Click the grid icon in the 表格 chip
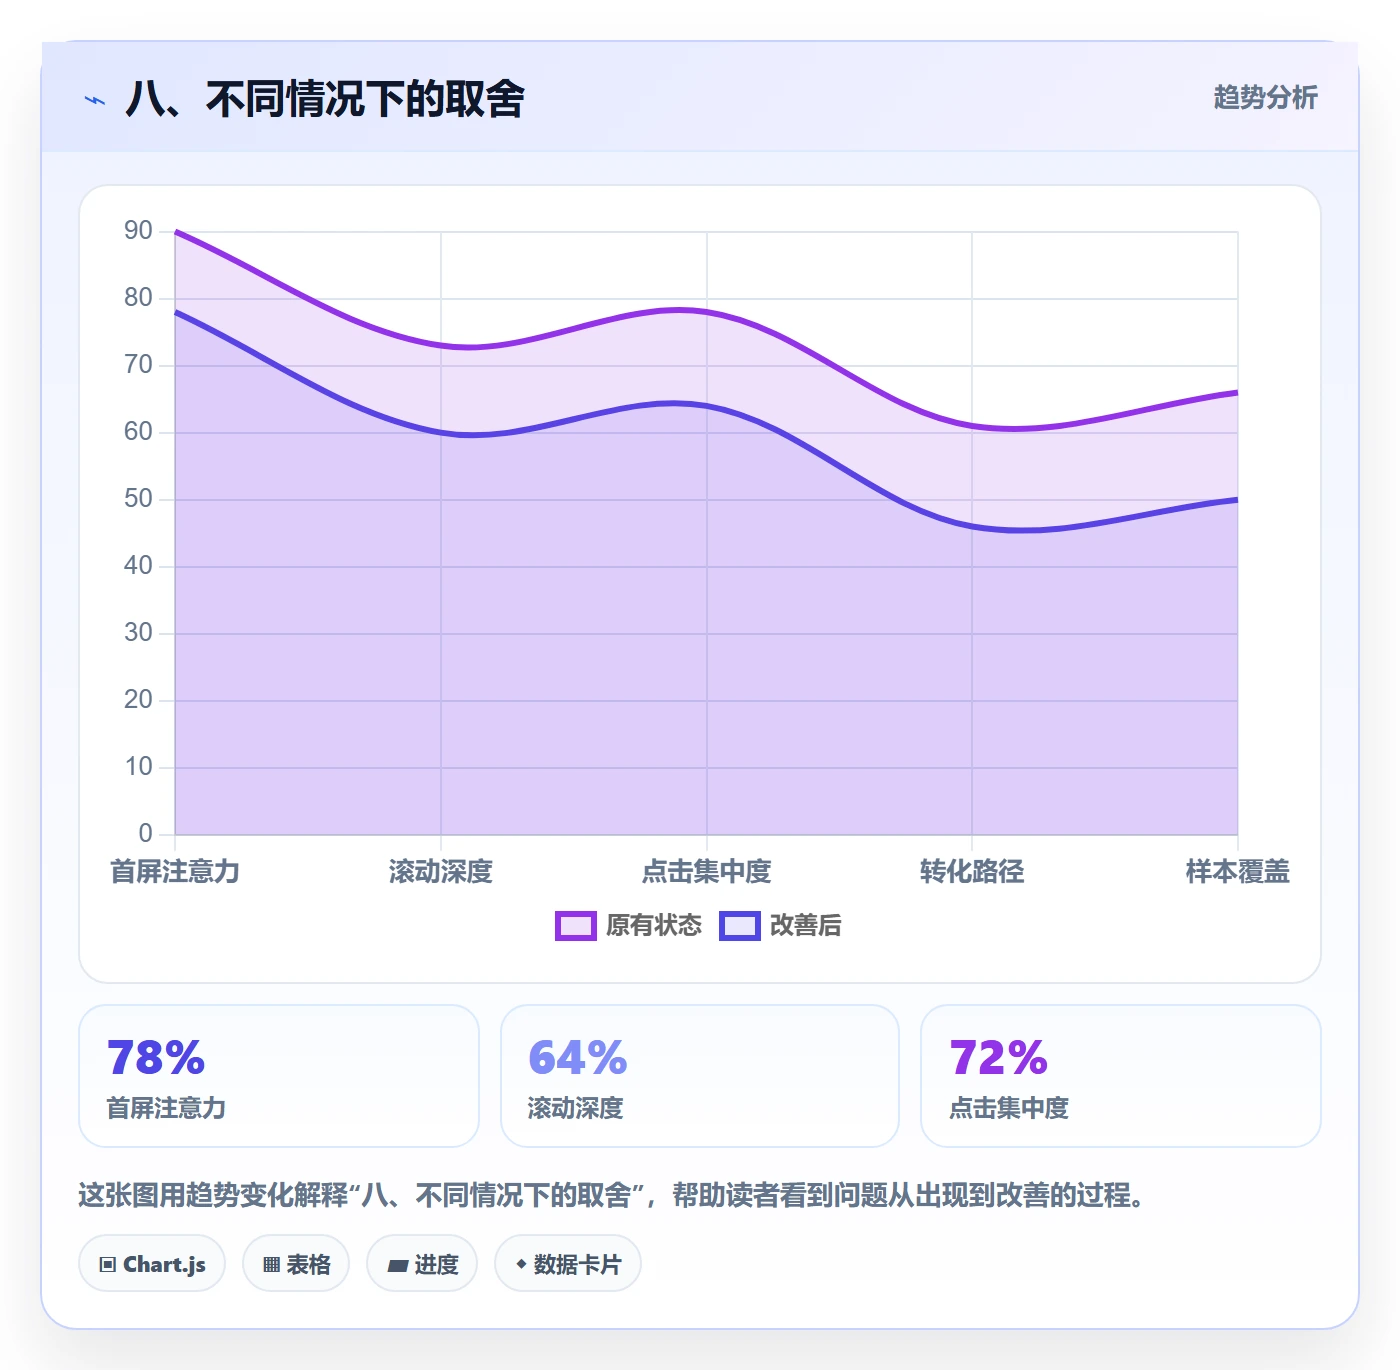 (271, 1265)
